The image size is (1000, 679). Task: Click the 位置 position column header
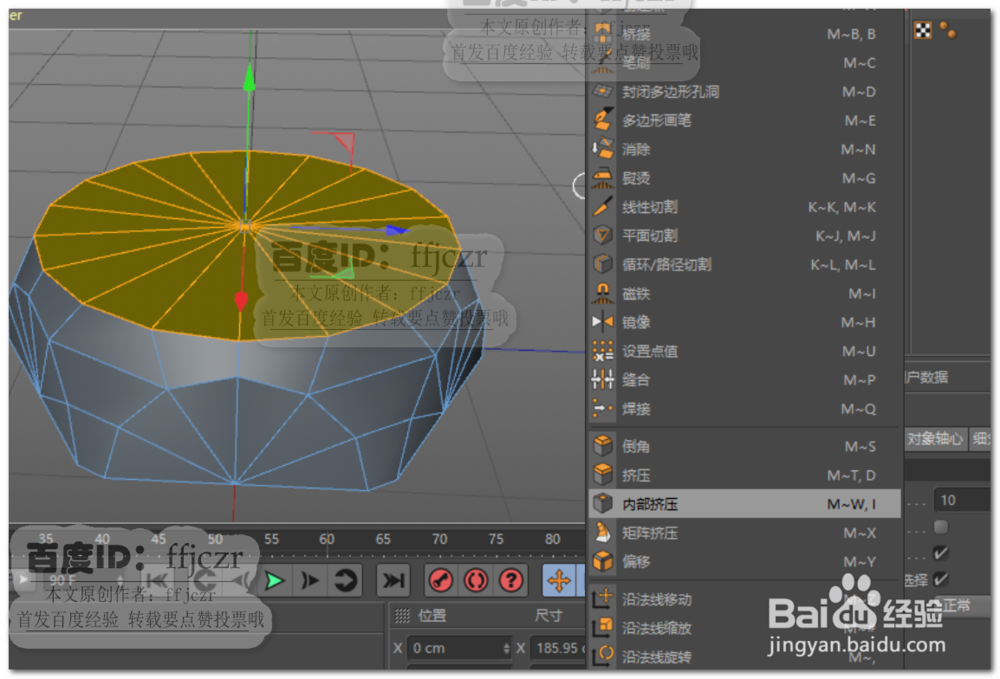432,616
